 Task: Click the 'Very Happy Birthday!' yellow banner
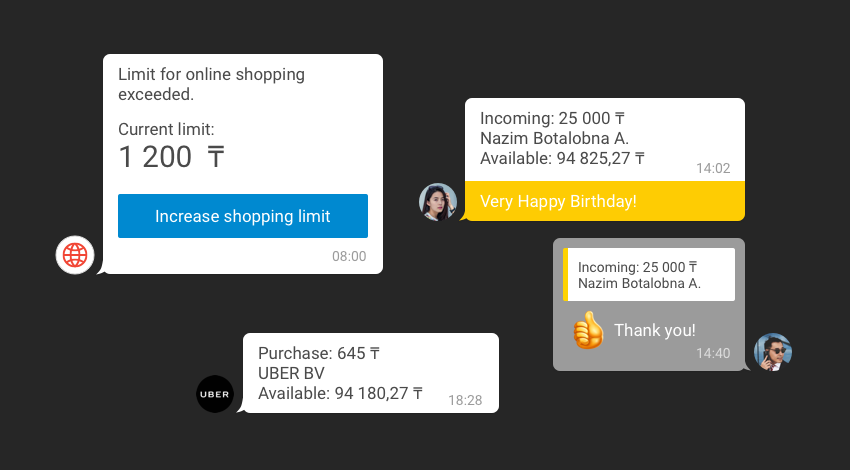click(x=604, y=201)
